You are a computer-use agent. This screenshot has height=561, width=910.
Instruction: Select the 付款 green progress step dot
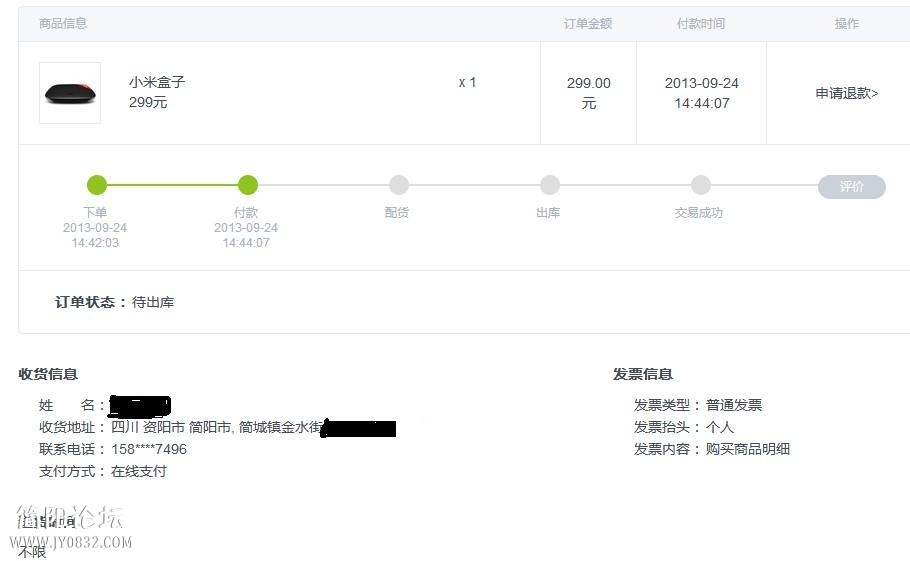pos(248,185)
